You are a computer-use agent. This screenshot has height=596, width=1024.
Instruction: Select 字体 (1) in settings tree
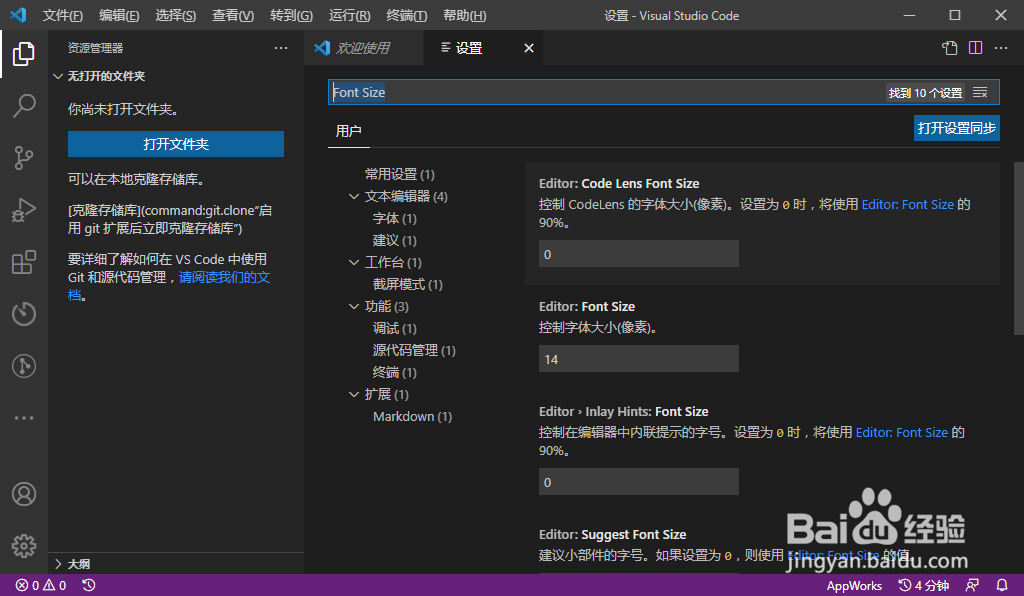[394, 218]
